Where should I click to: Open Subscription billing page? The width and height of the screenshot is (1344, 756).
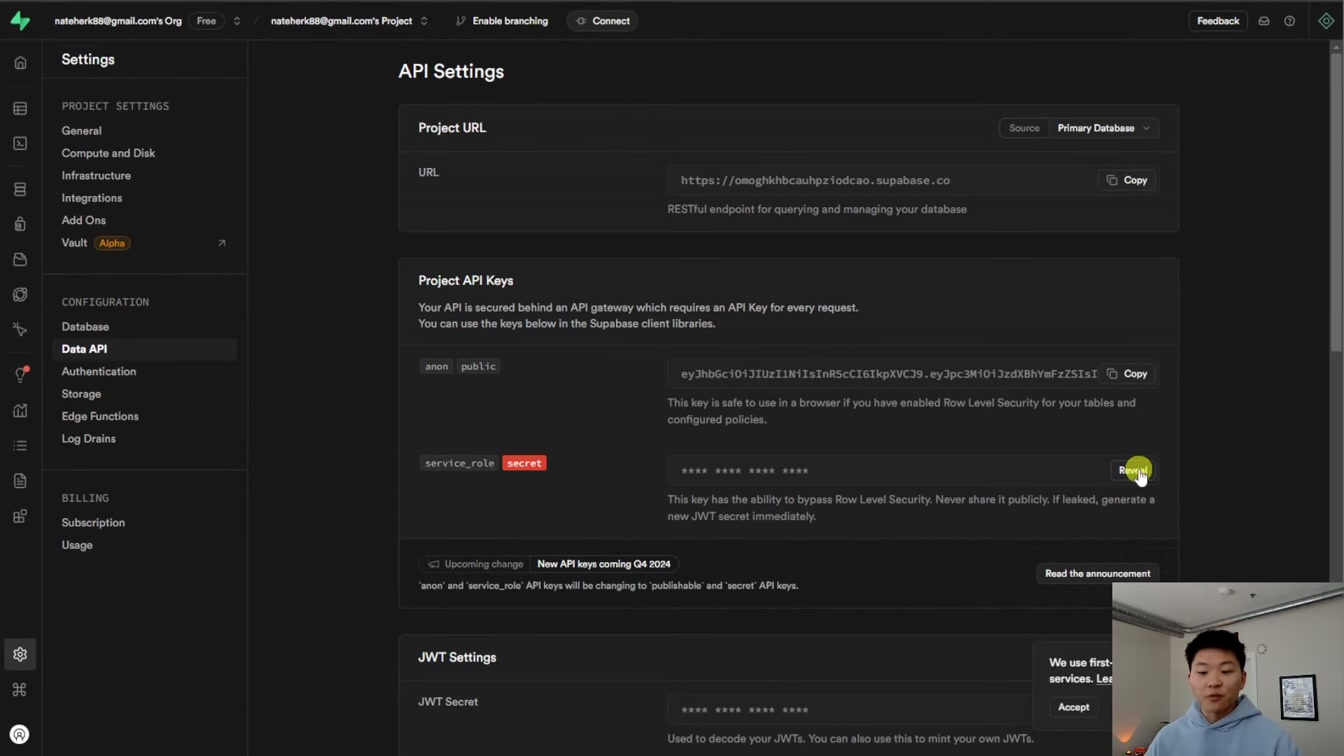[x=93, y=523]
